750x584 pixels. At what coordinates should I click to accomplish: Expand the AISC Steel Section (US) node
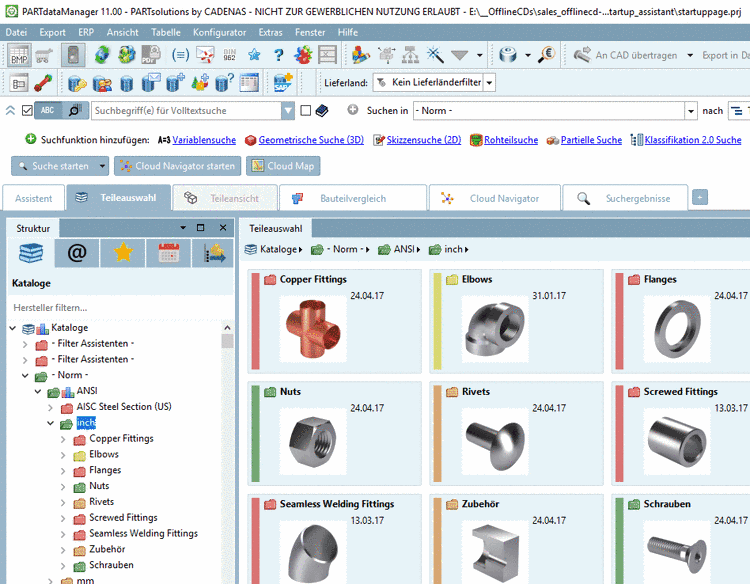point(50,408)
